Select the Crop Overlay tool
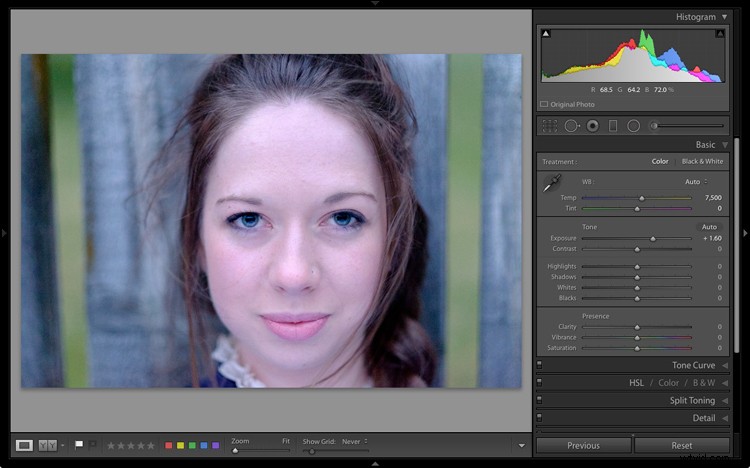Viewport: 750px width, 468px height. 550,126
